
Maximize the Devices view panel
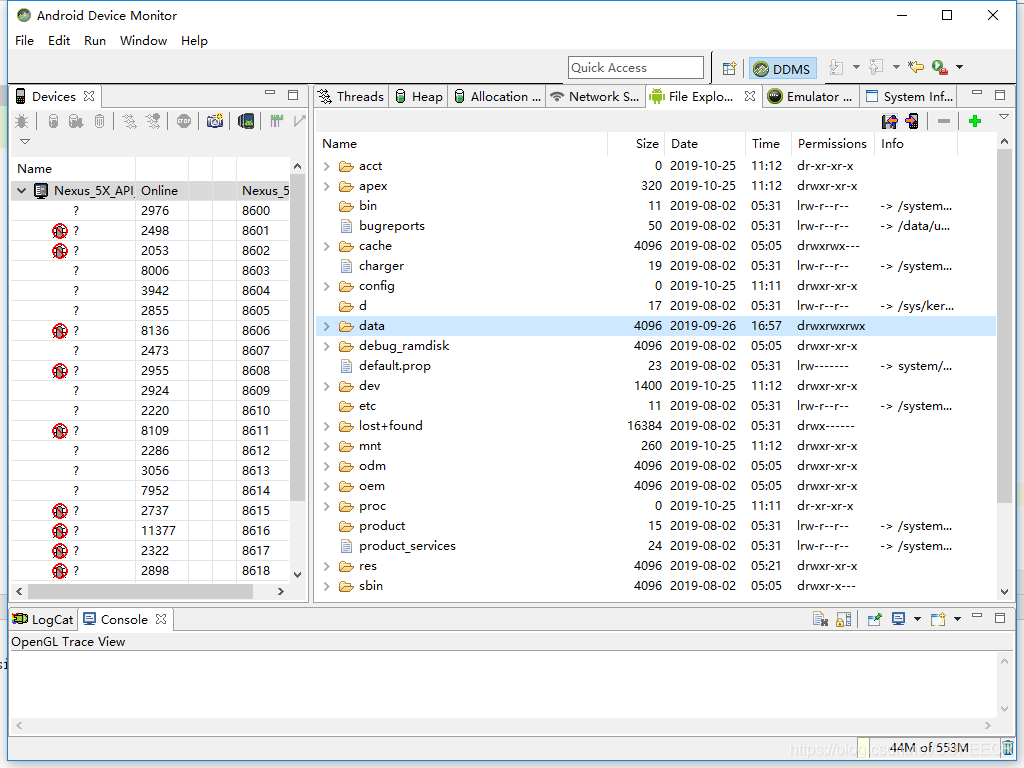click(293, 95)
